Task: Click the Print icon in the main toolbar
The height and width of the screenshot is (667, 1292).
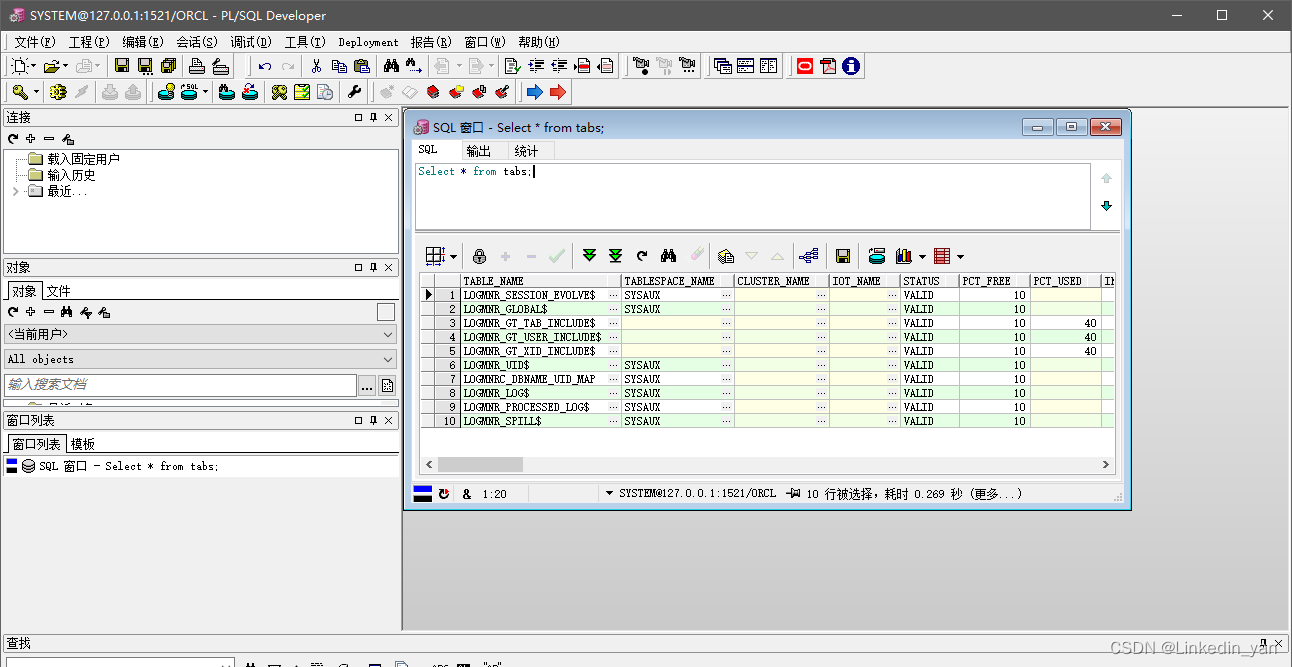Action: pos(197,66)
